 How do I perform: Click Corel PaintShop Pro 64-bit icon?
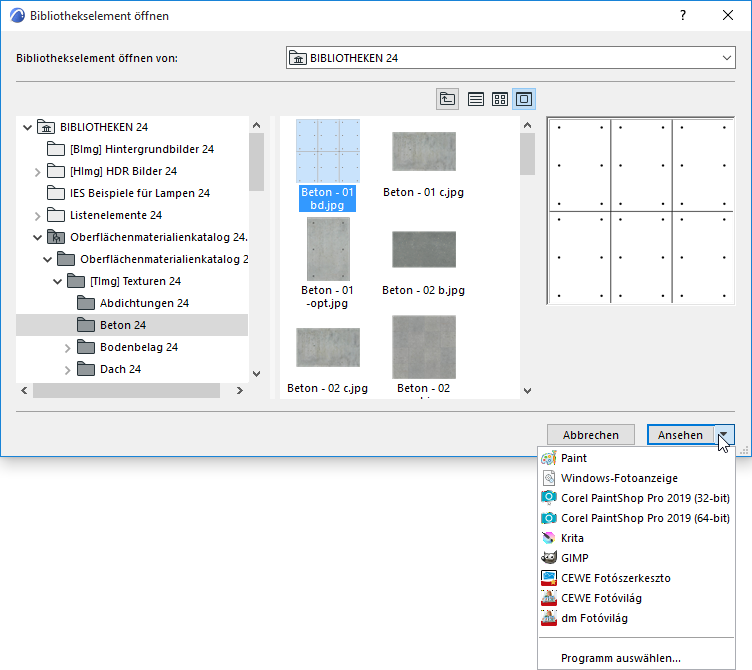[549, 518]
